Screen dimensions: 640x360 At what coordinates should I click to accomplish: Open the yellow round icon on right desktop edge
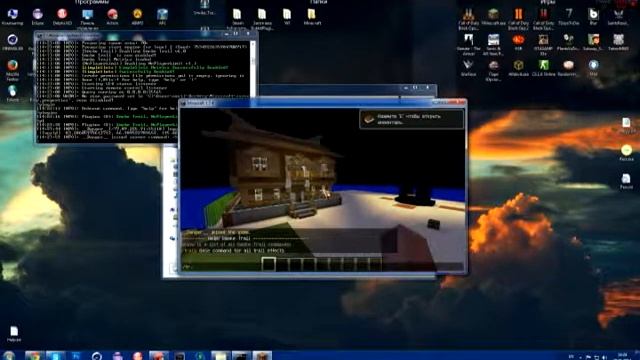point(627,152)
